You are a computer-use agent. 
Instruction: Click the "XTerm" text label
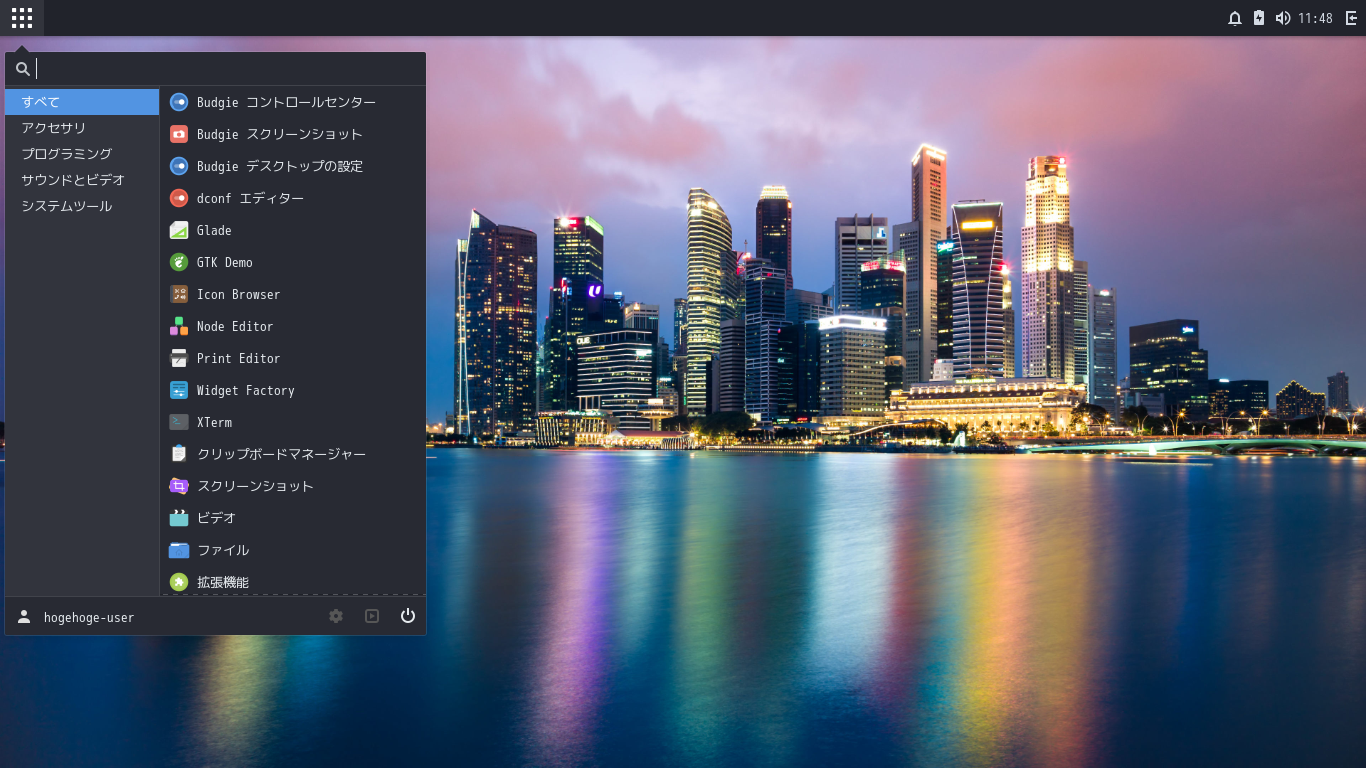click(x=214, y=422)
